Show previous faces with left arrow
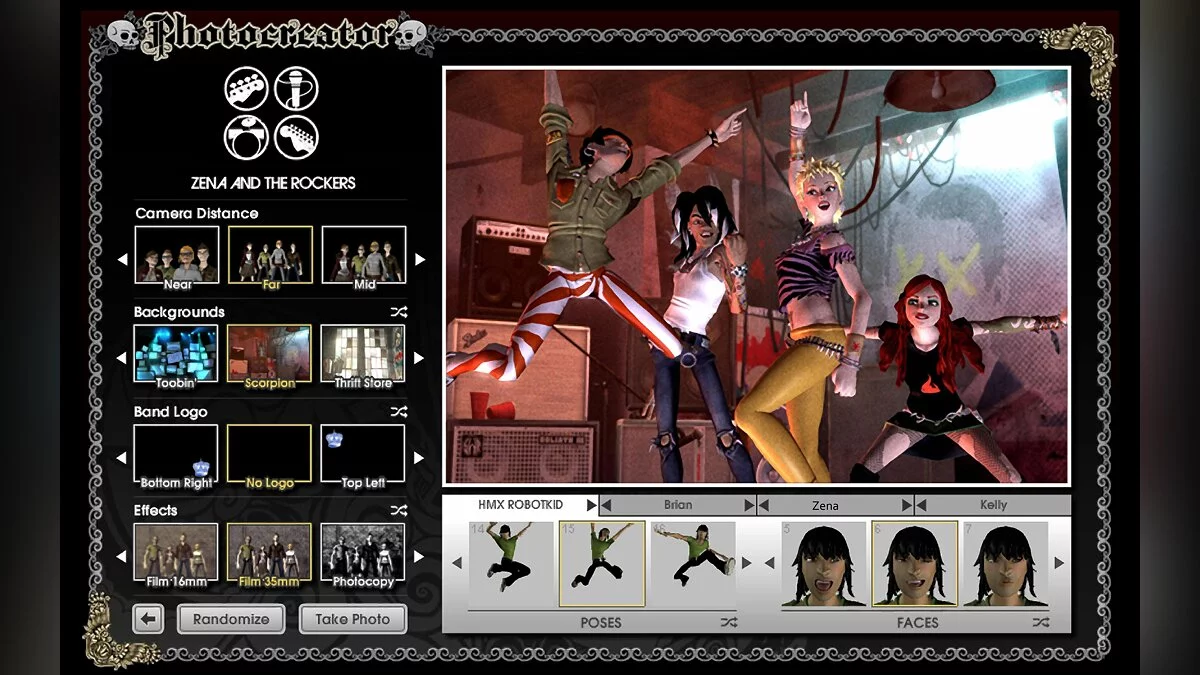The image size is (1200, 675). [x=770, y=563]
